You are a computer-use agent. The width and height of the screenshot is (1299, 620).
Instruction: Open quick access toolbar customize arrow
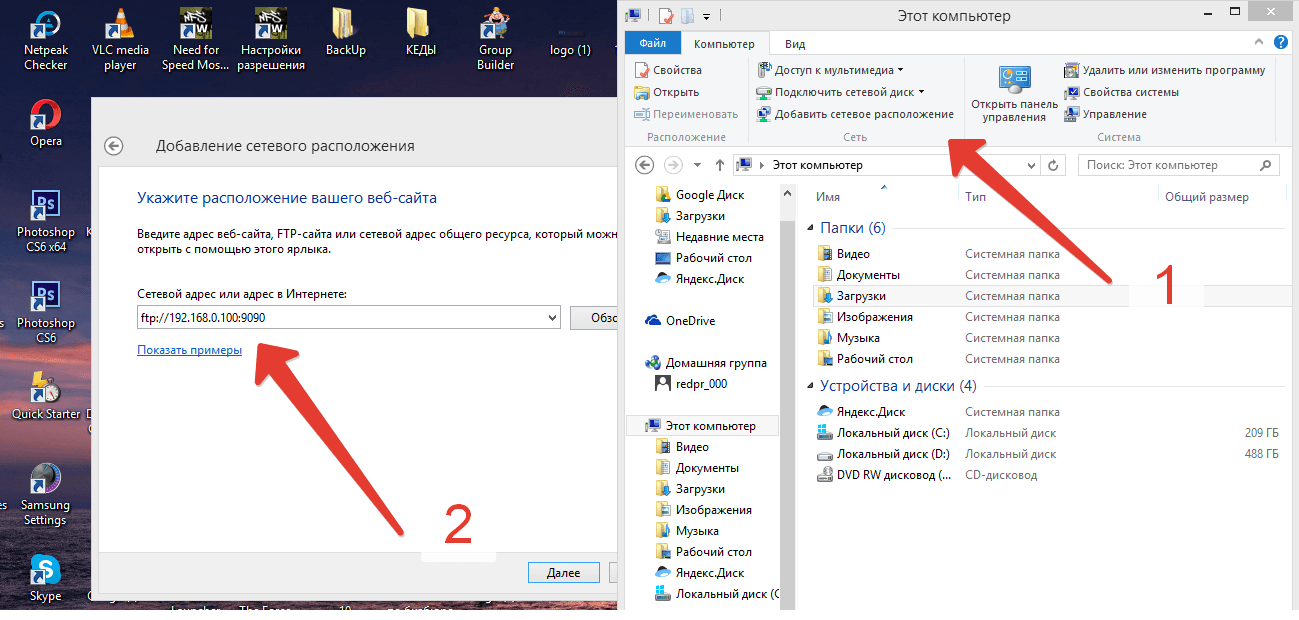(x=706, y=16)
